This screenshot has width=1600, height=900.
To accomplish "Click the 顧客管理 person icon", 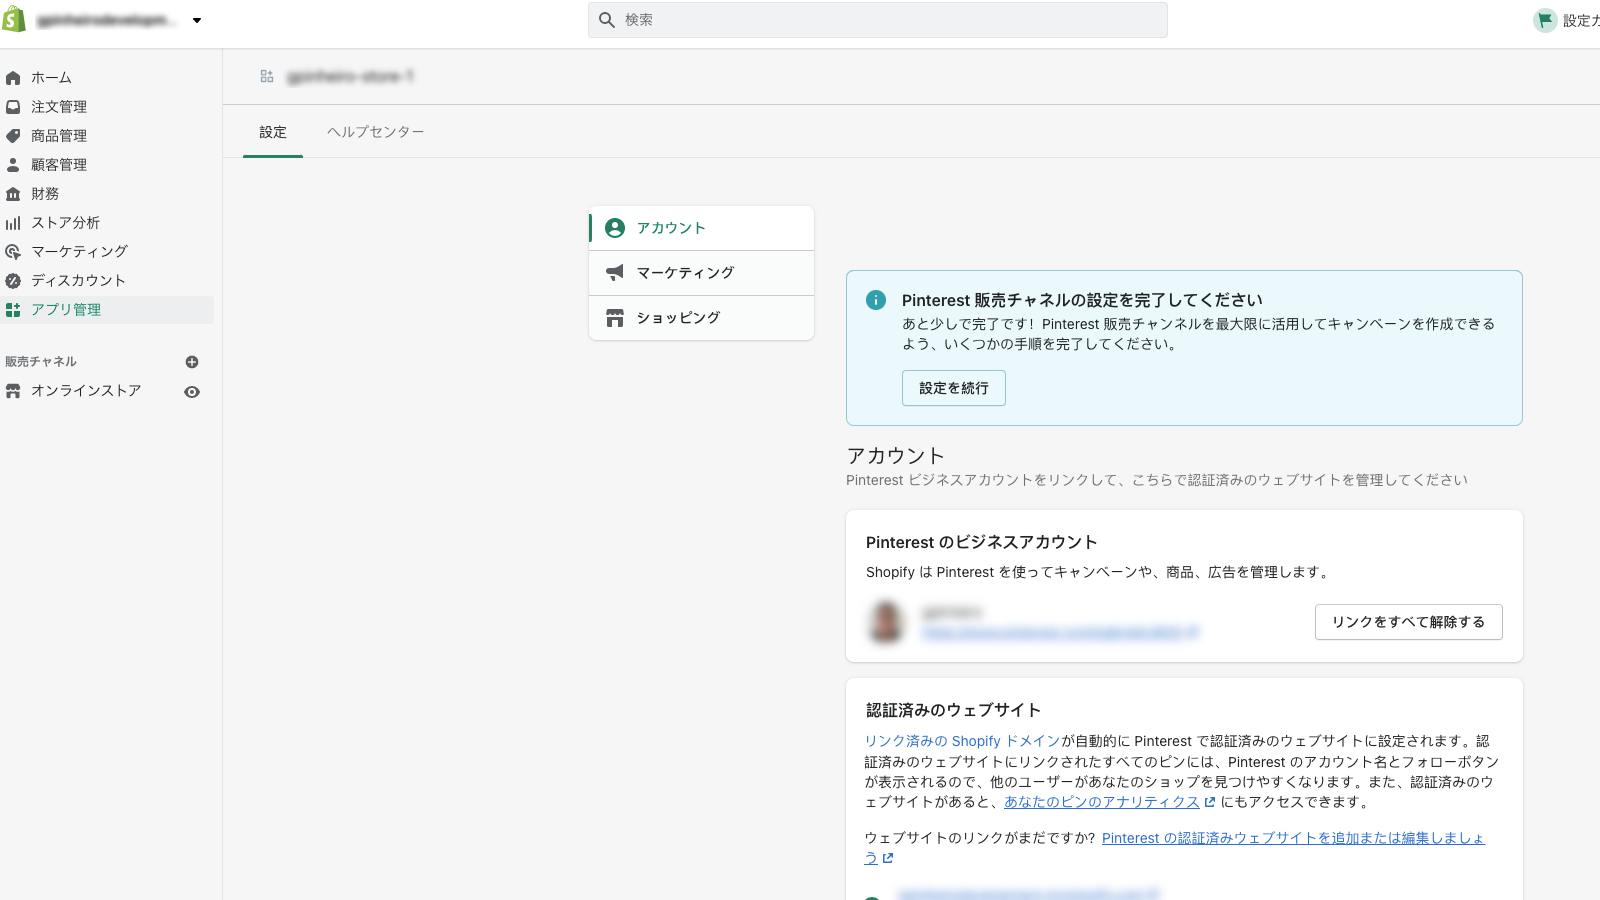I will [x=13, y=165].
